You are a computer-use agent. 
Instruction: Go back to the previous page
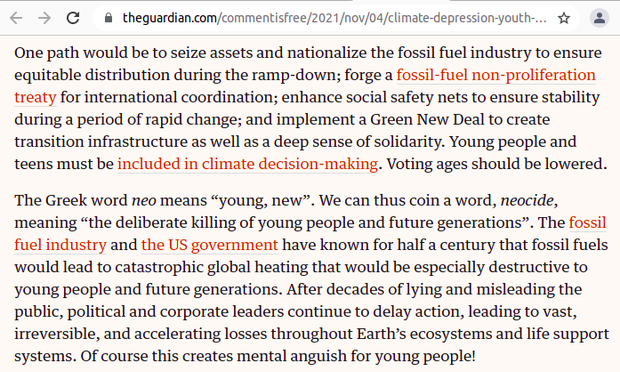pyautogui.click(x=16, y=18)
